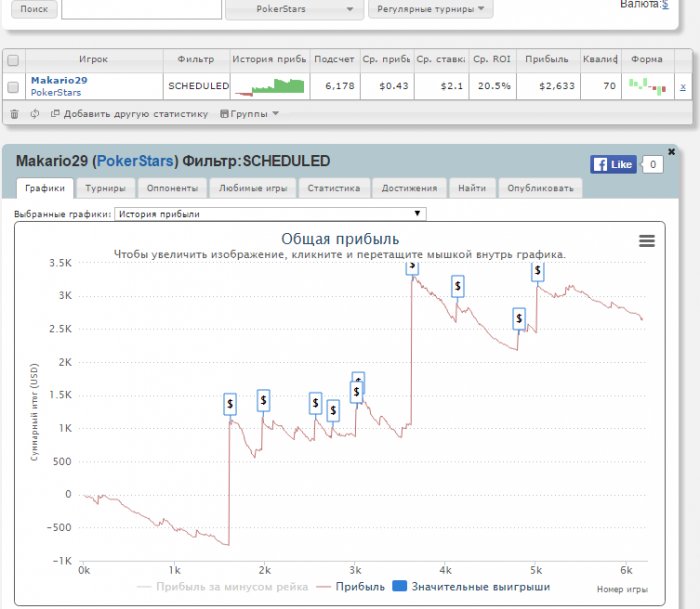This screenshot has width=700, height=609.
Task: Open PokerStars link in panel title
Action: point(135,161)
